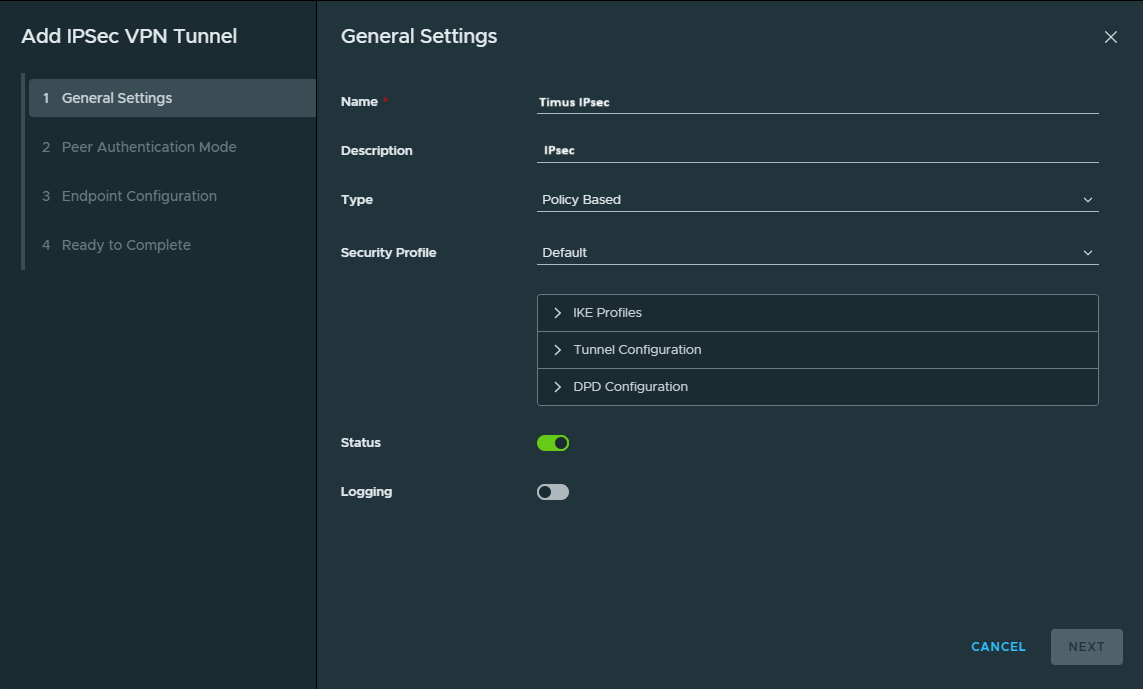Click the Next button
Image resolution: width=1143 pixels, height=689 pixels.
coord(1086,647)
